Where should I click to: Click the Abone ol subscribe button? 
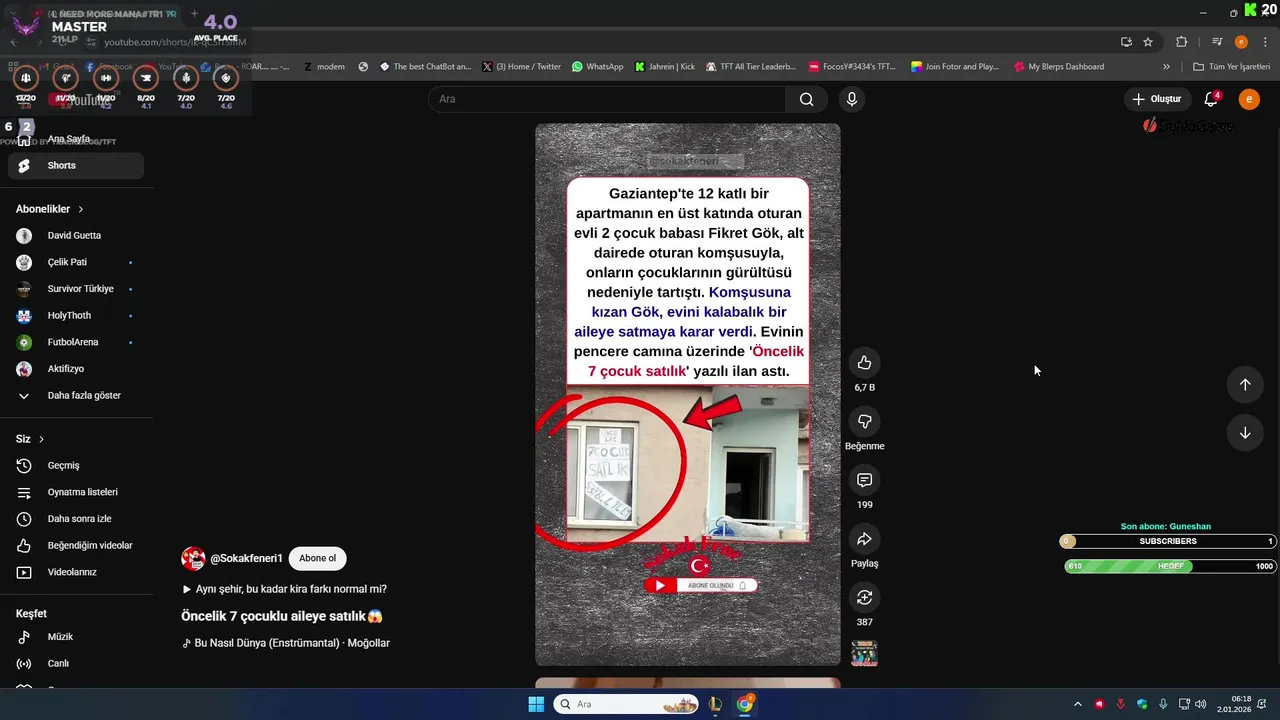(318, 558)
